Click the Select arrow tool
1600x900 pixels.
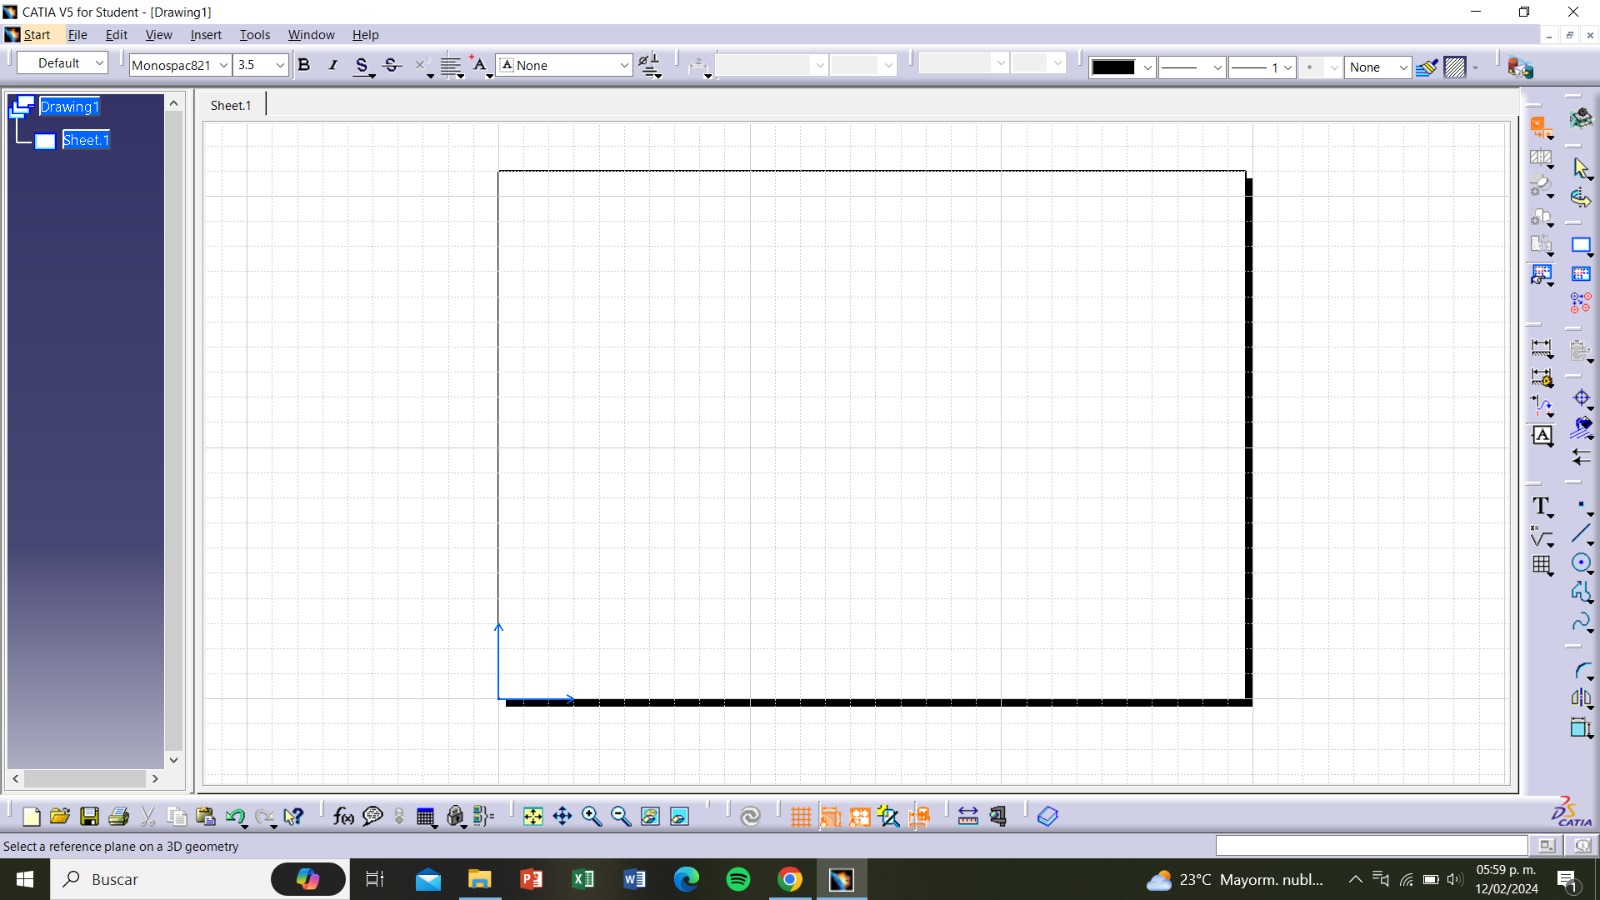[x=1581, y=168]
